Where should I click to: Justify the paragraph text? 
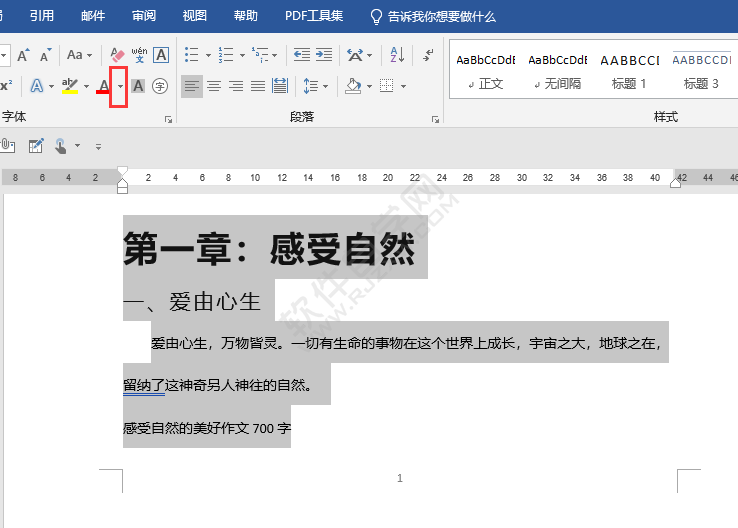(258, 86)
